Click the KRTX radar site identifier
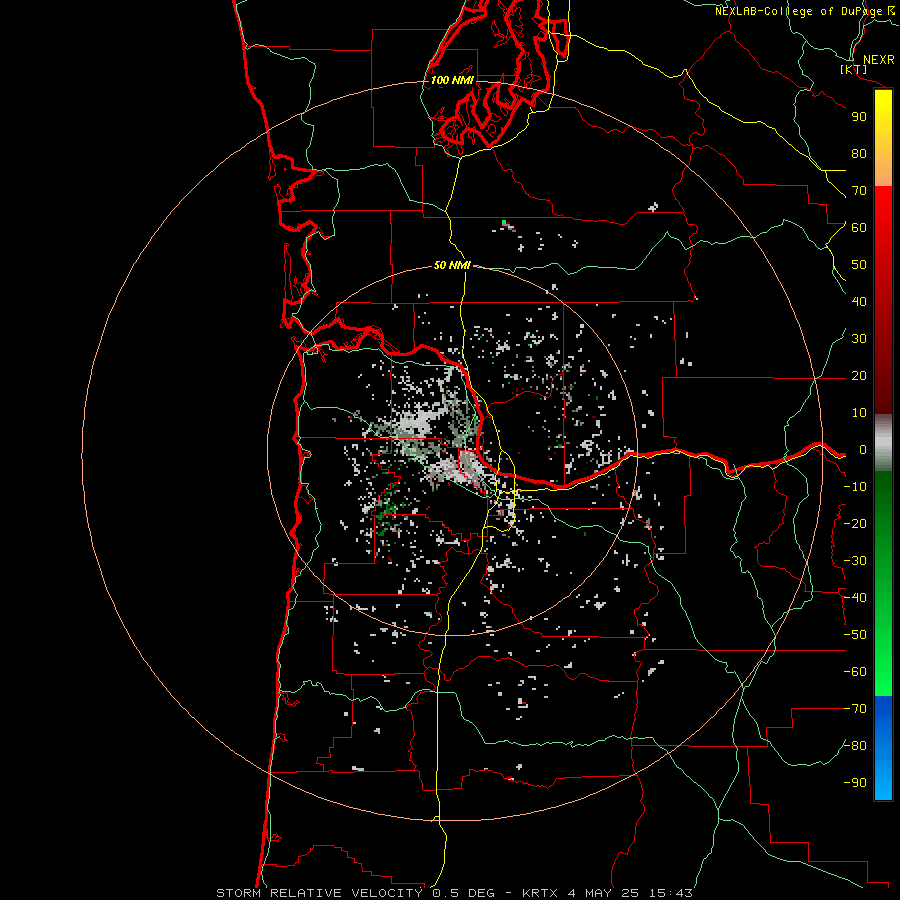 point(540,893)
